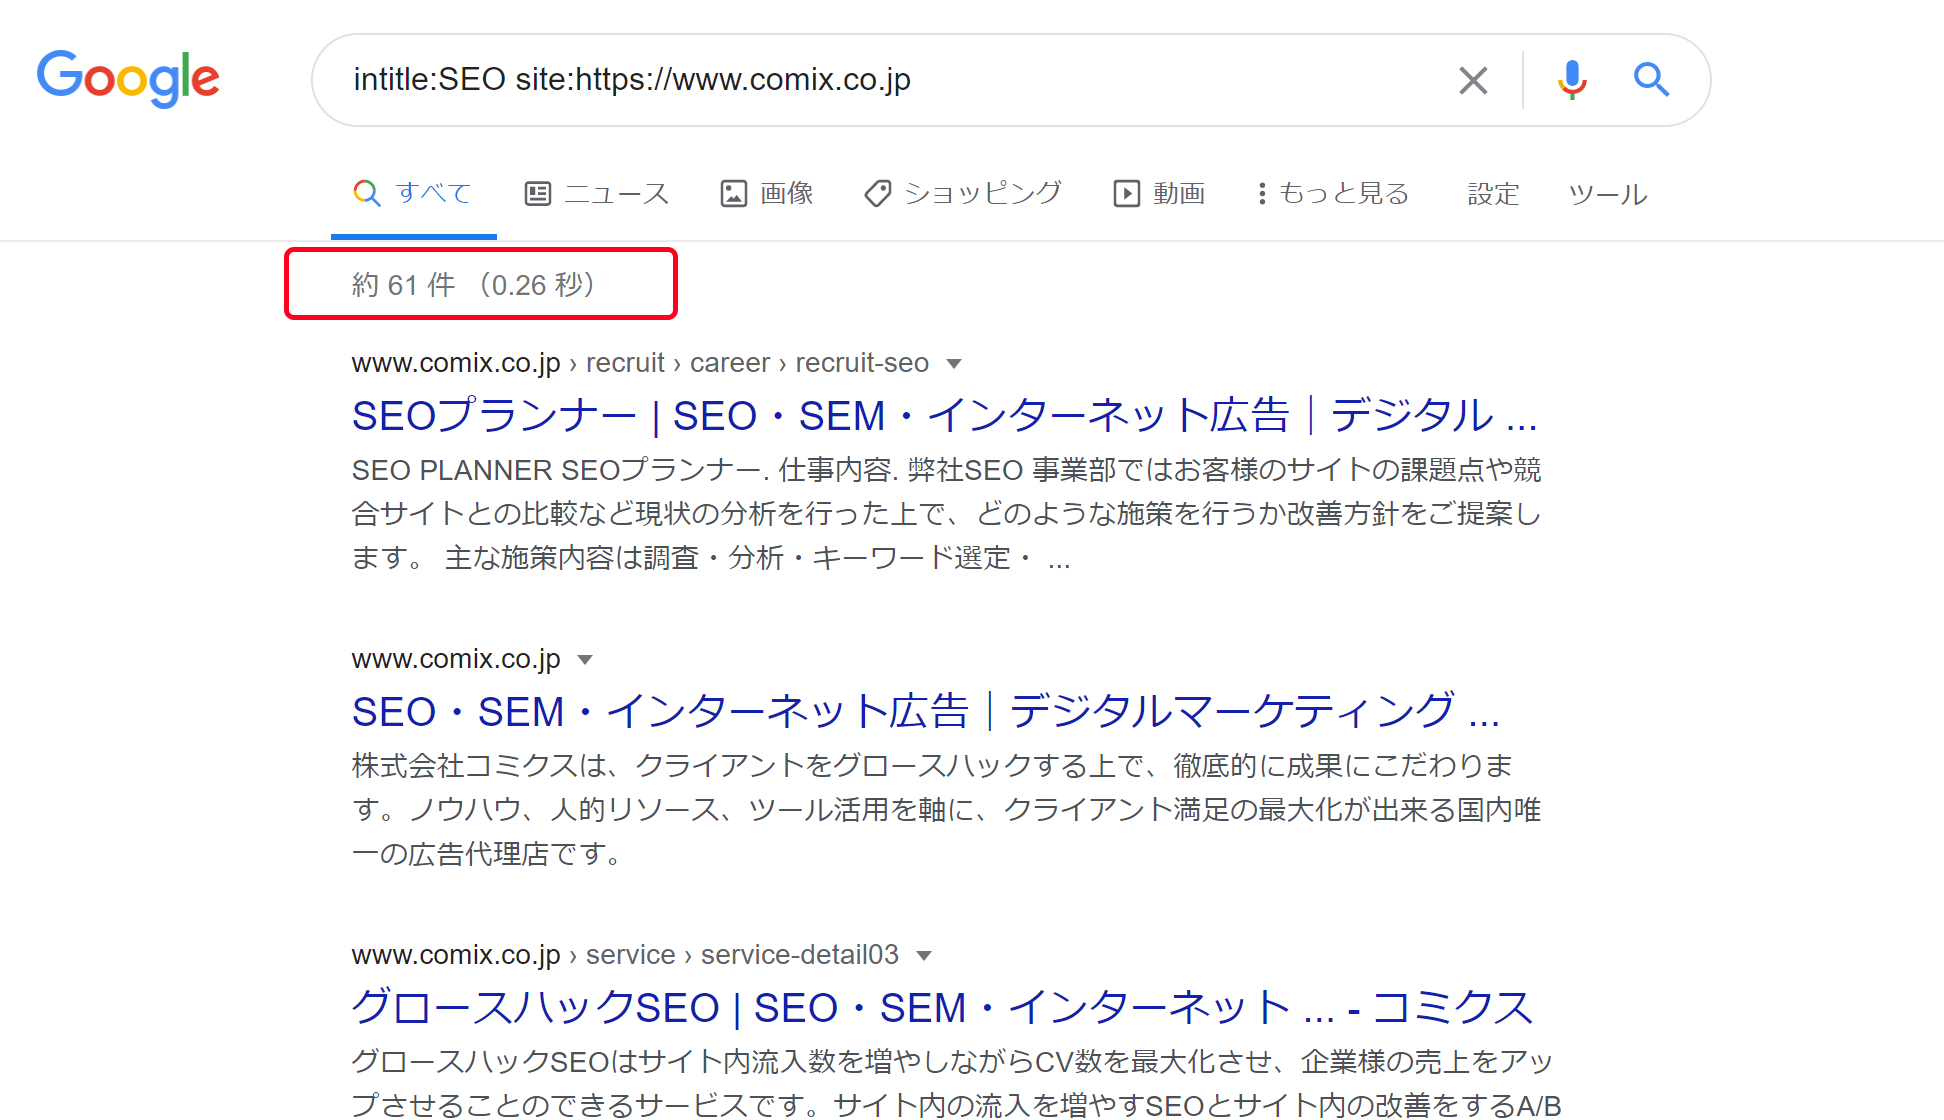Expand the dropdown arrow after service-detail03 URL
This screenshot has height=1120, width=1944.
click(x=924, y=956)
